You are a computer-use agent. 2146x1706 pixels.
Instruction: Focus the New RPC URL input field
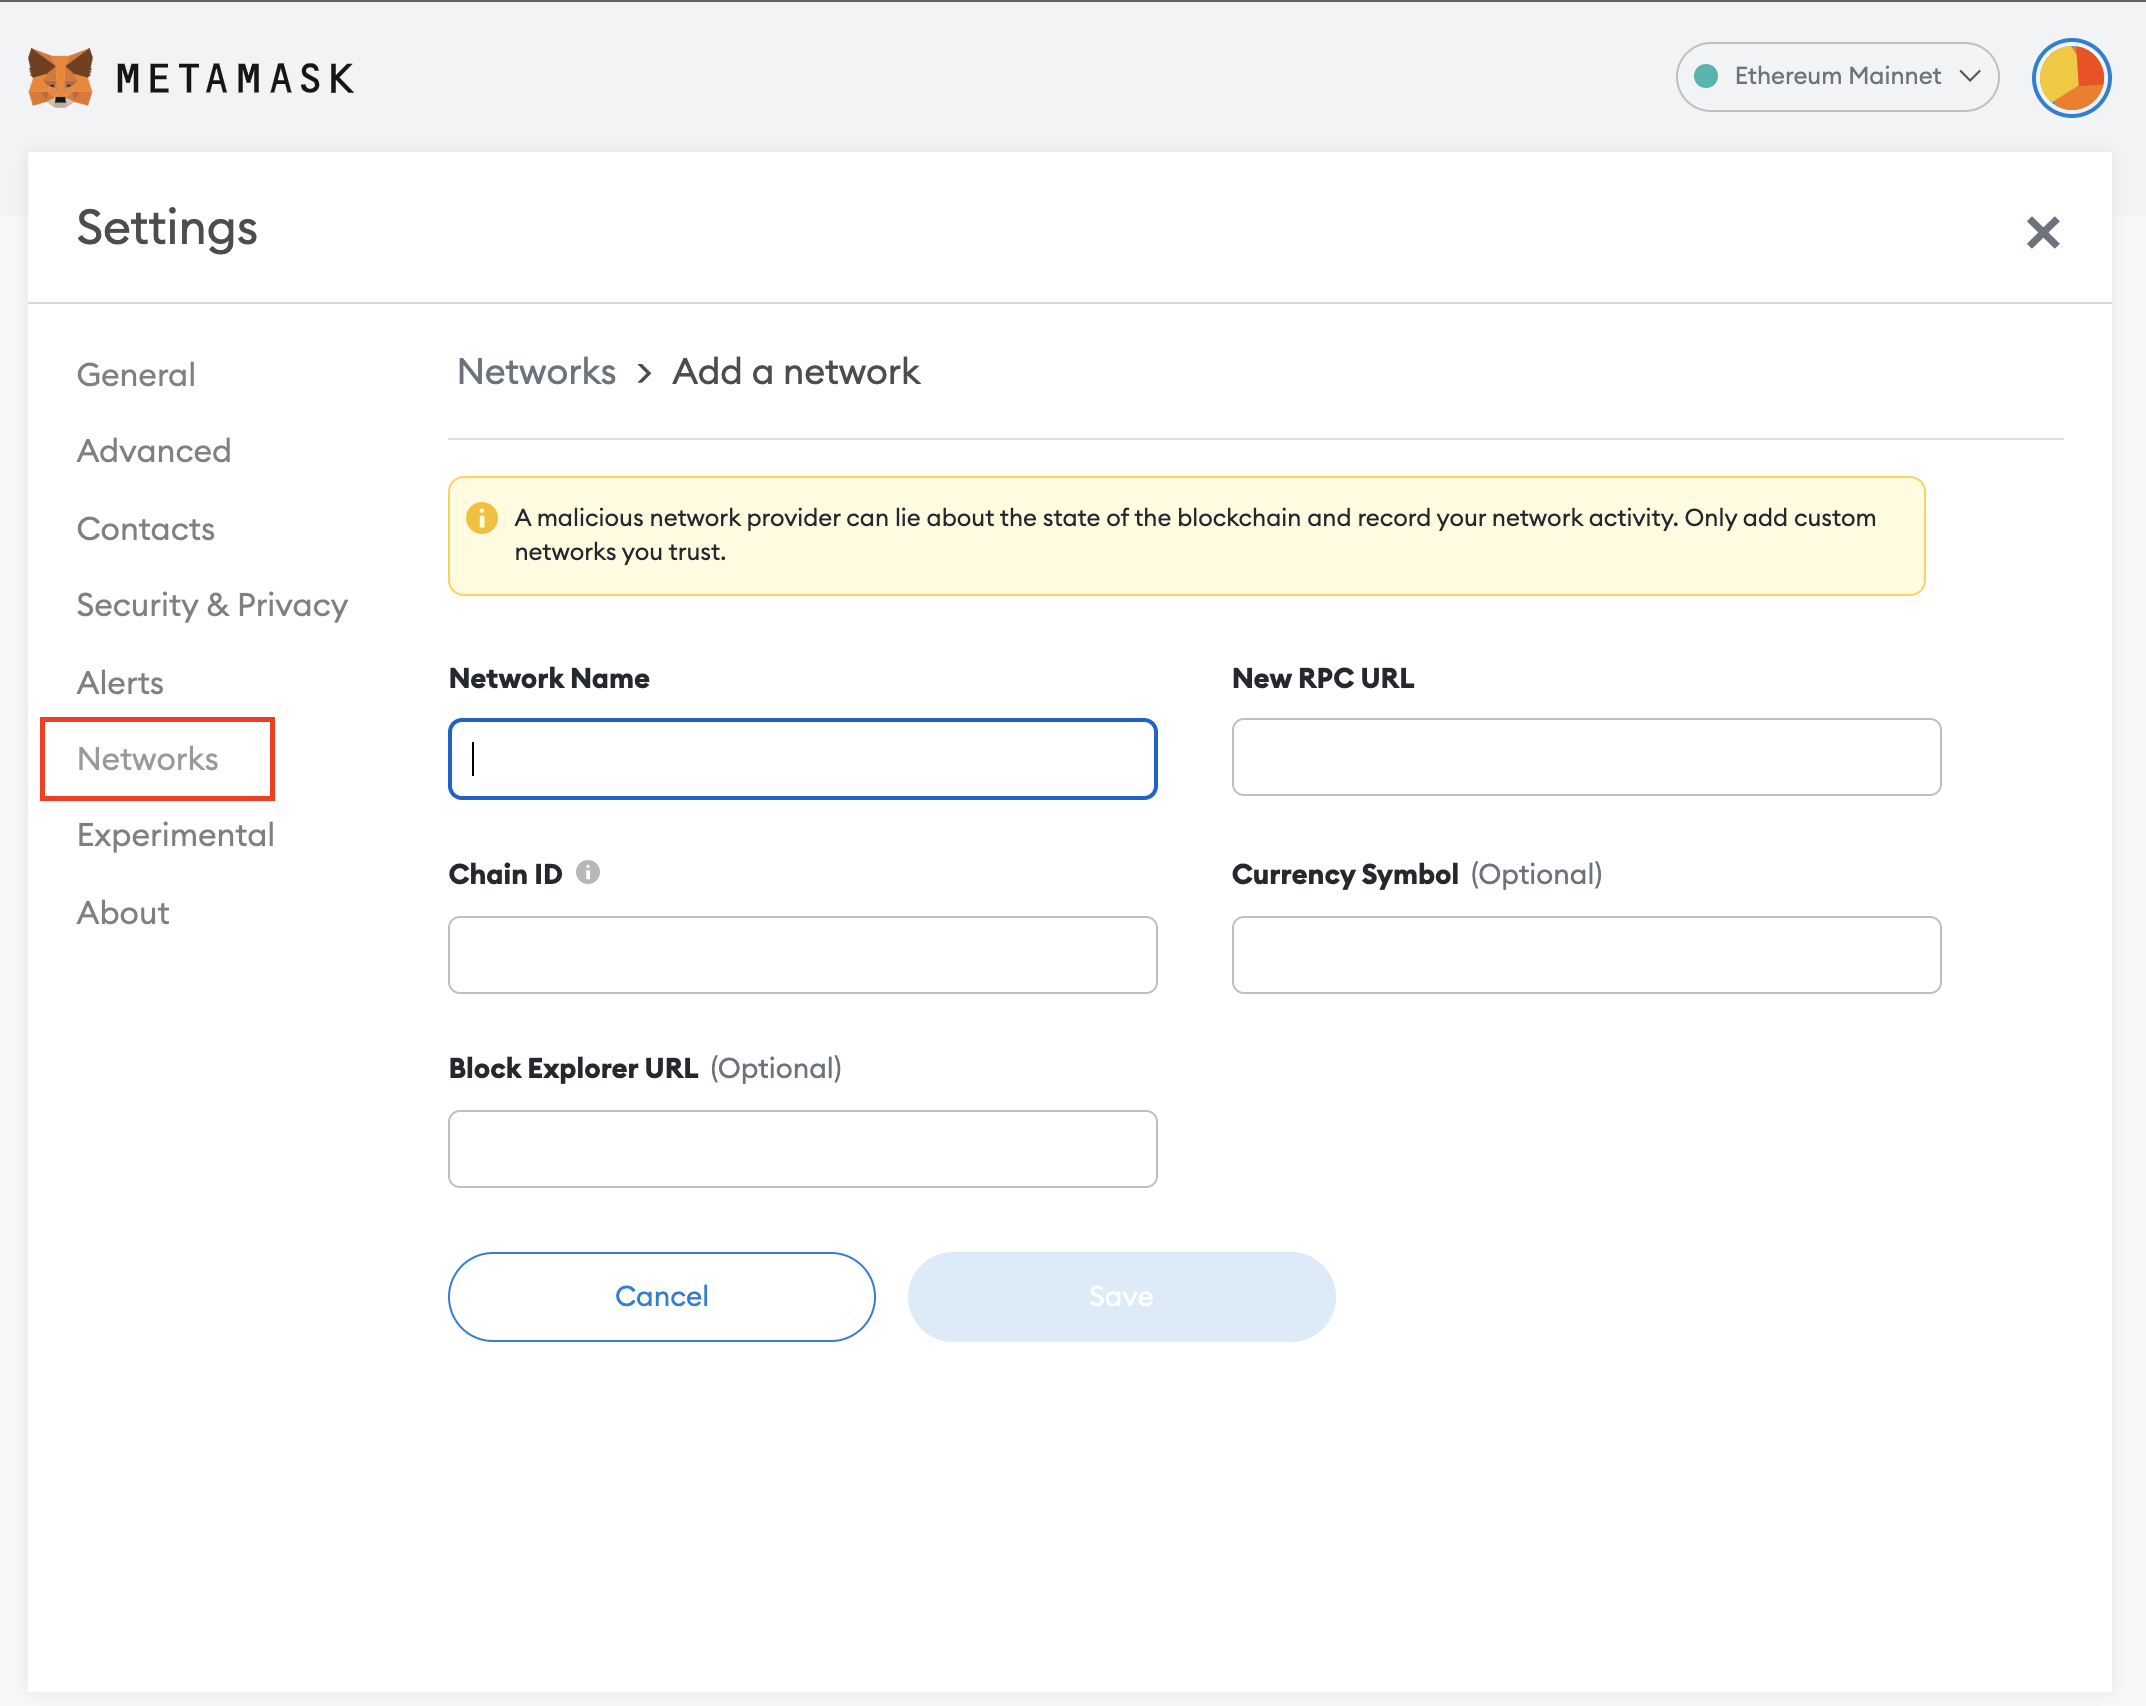(x=1586, y=757)
